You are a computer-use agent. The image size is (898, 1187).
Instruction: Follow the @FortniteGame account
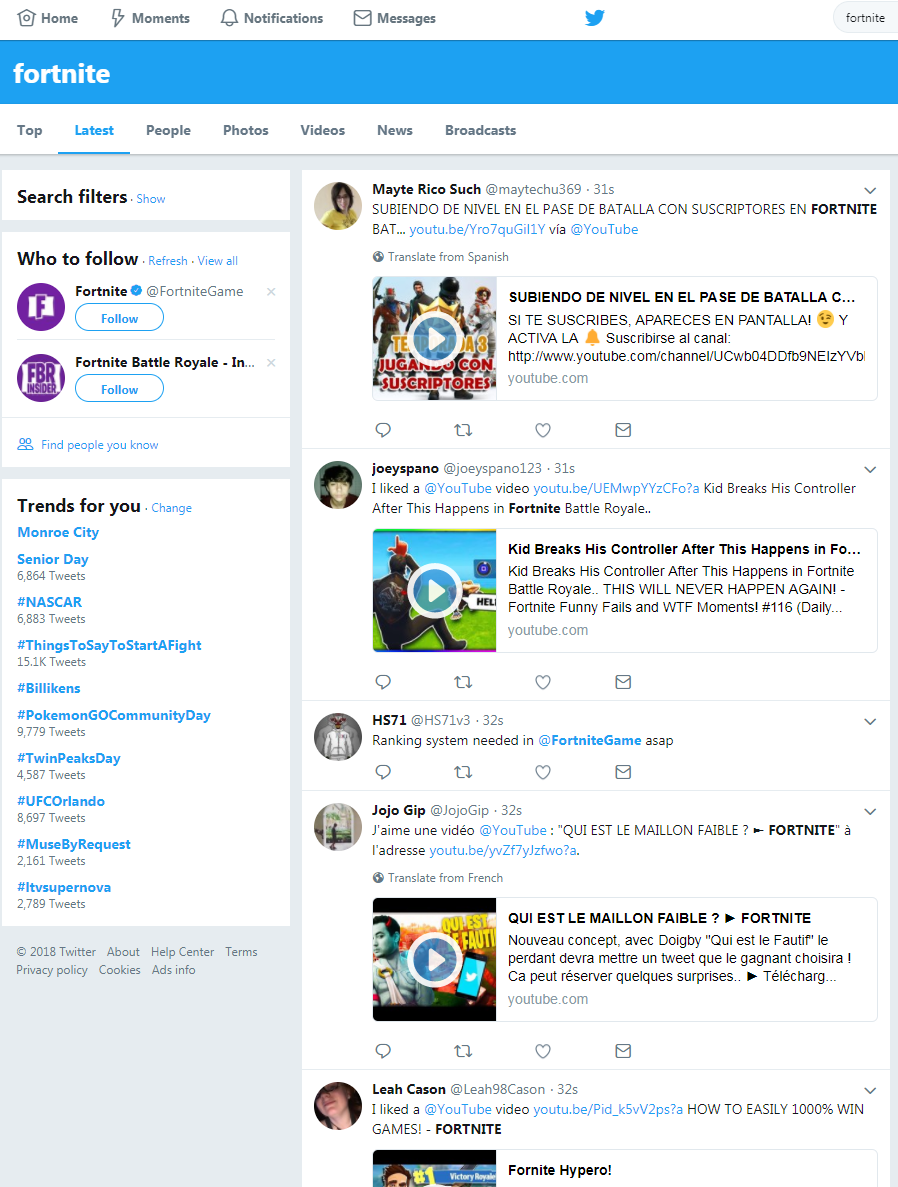[120, 318]
